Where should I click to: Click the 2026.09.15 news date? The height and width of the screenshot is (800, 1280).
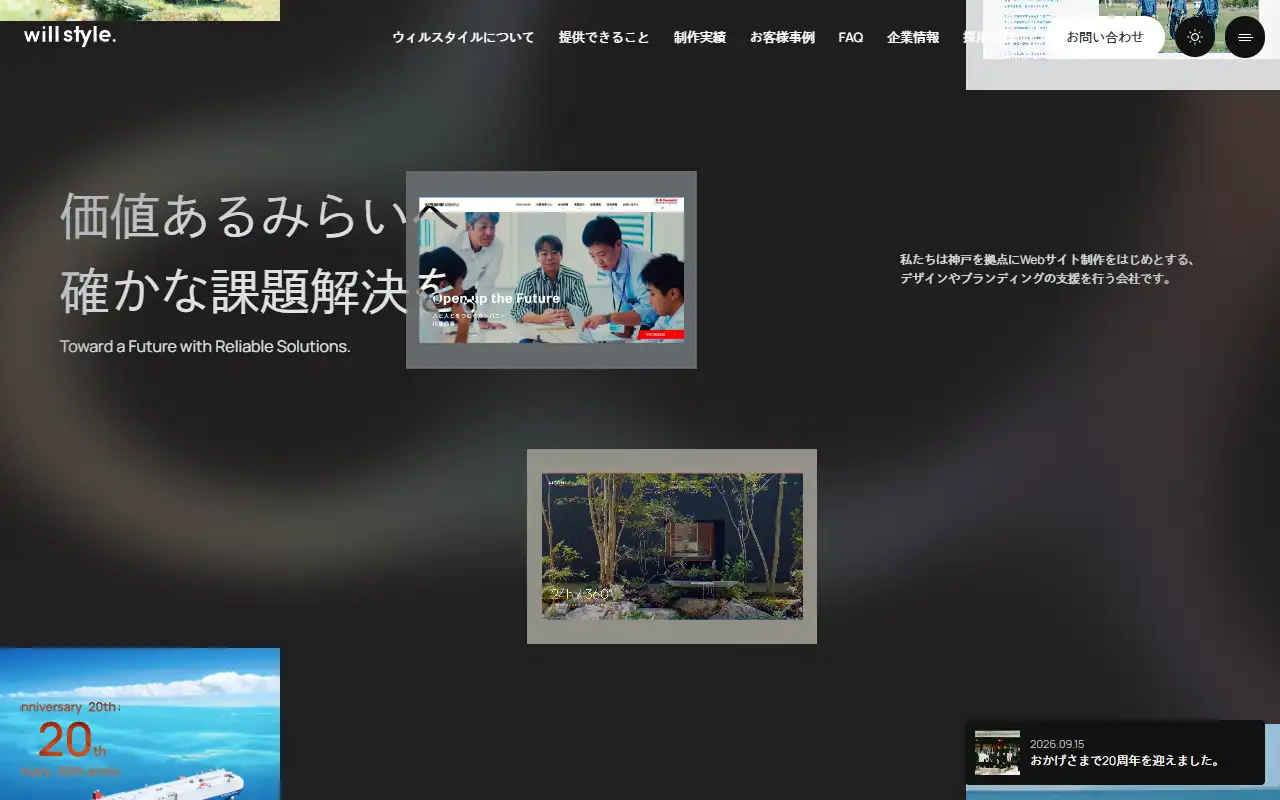1057,744
